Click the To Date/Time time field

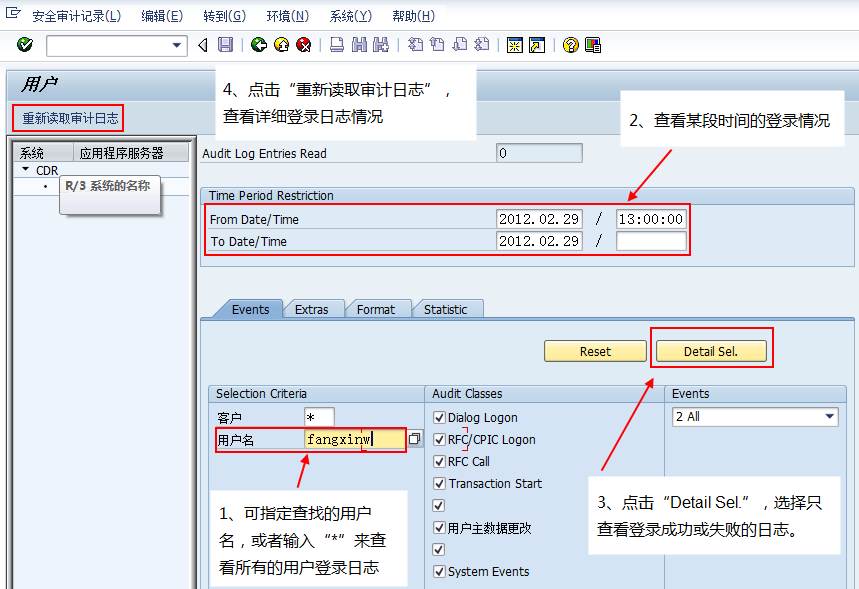[651, 241]
